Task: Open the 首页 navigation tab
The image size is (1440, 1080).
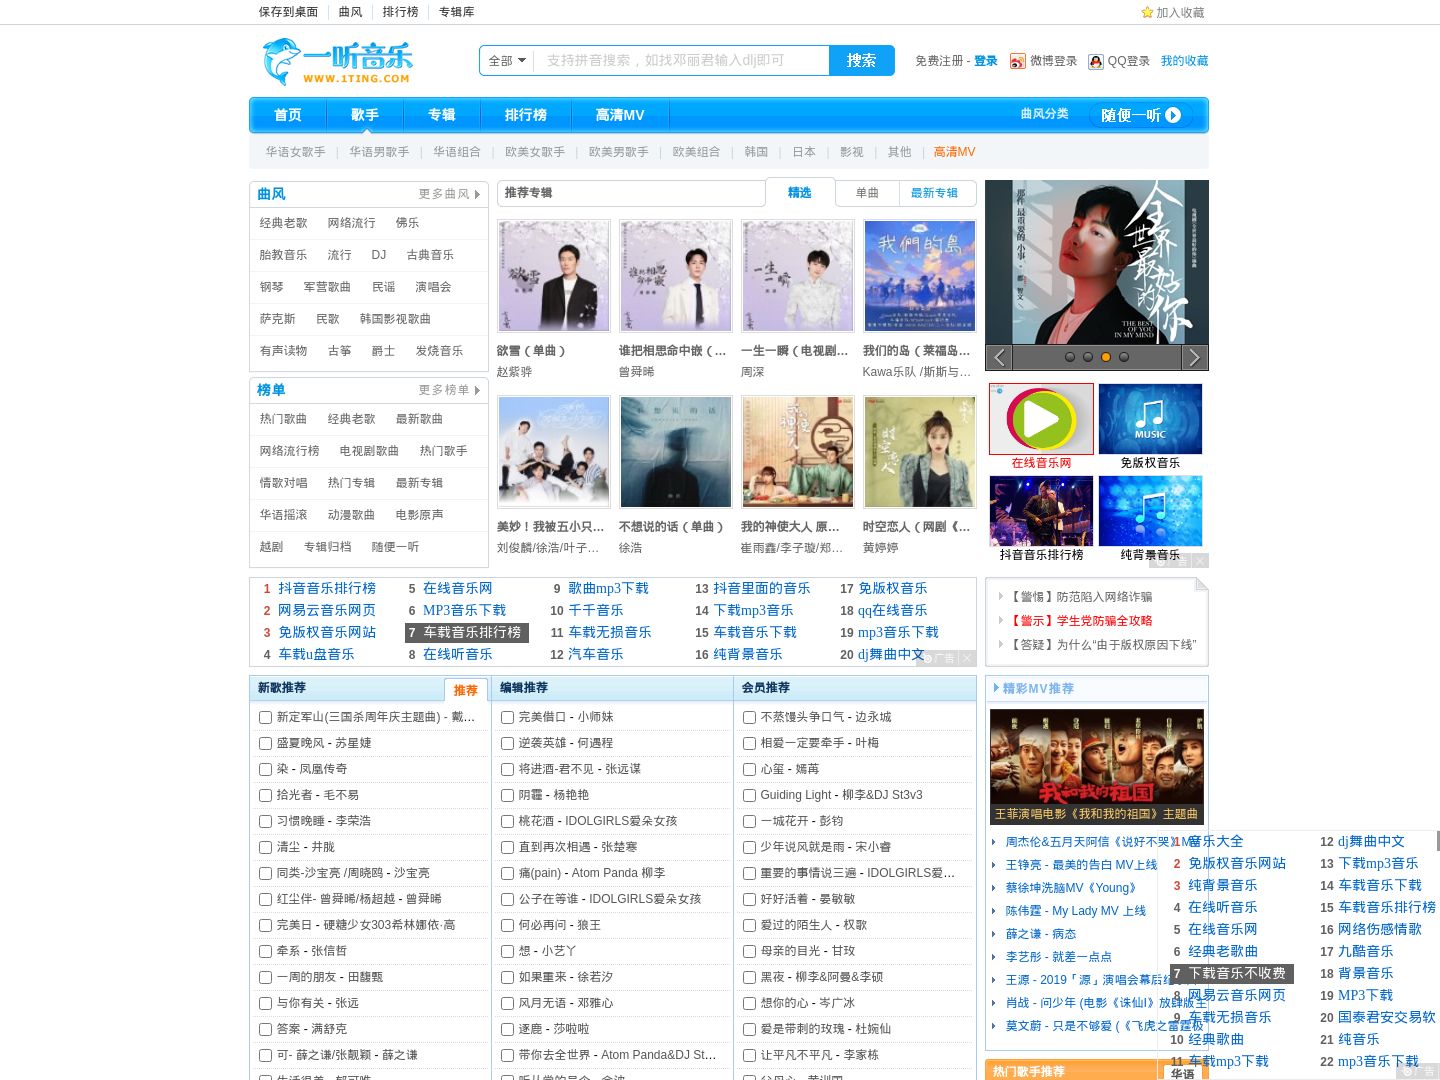Action: (288, 115)
